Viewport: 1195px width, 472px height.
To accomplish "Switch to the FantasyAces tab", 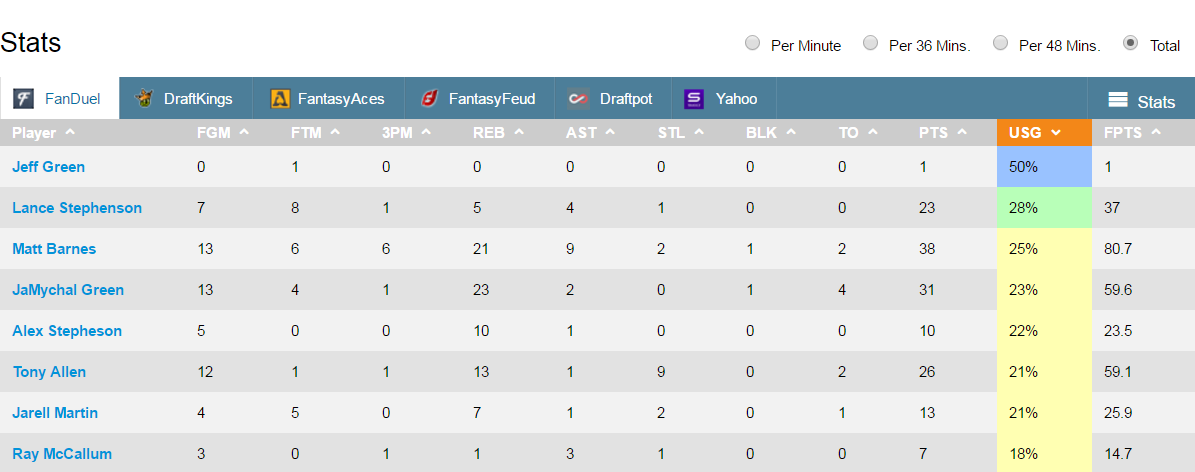I will coord(329,98).
